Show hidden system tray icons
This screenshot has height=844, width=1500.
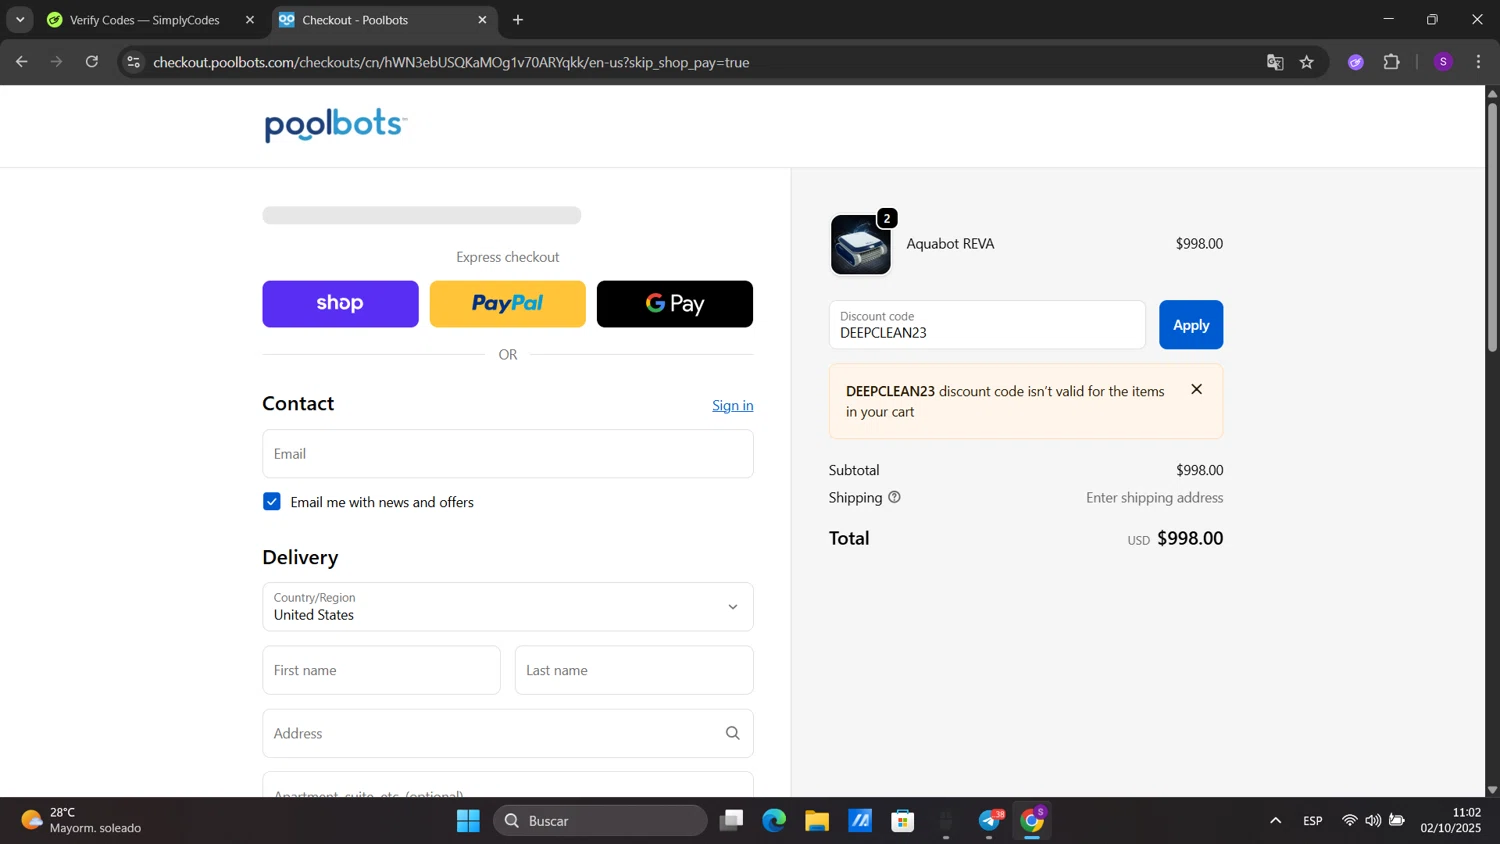1275,821
